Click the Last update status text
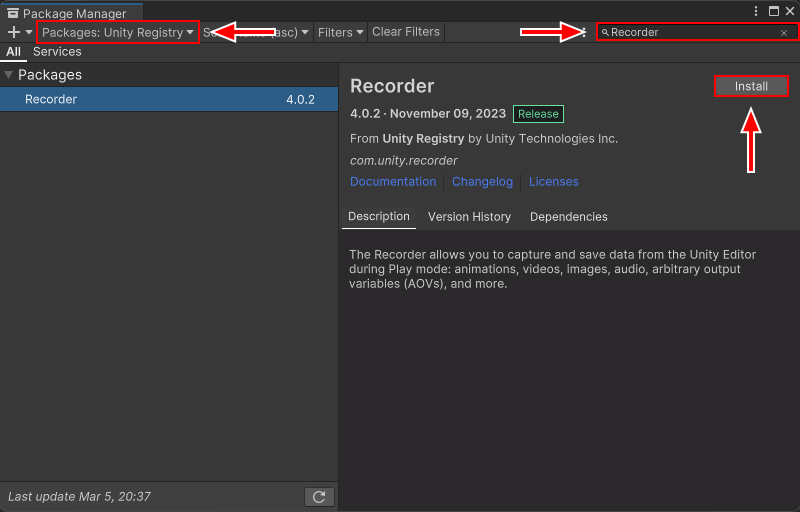 (x=80, y=497)
